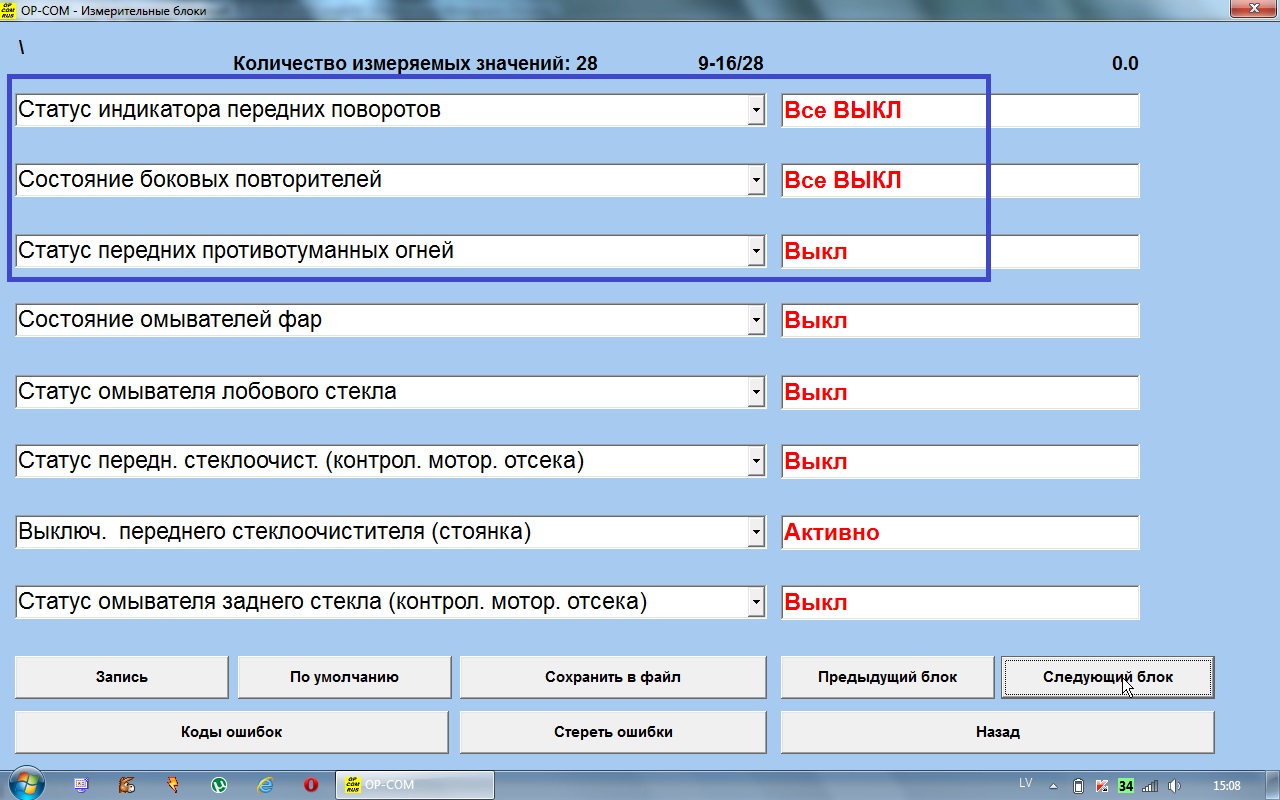This screenshot has width=1280, height=800.
Task: Open Internet Explorer from the taskbar
Action: 265,785
